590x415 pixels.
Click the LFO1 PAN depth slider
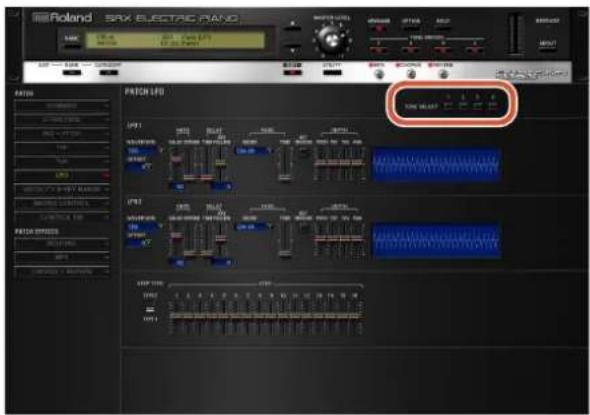357,164
